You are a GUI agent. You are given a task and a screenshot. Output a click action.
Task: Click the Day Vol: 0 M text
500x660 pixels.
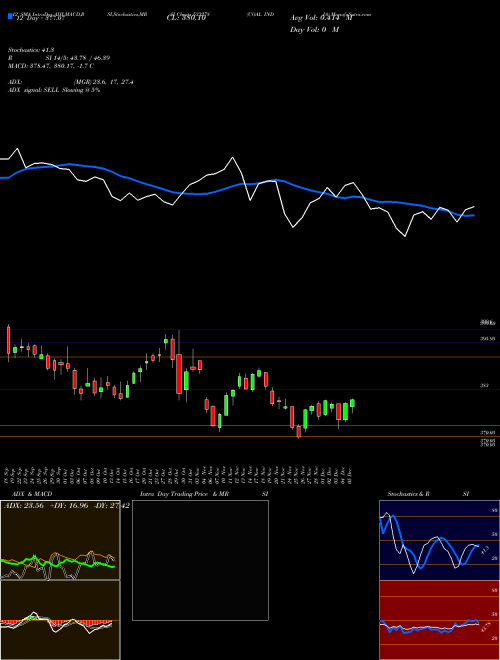point(314,30)
